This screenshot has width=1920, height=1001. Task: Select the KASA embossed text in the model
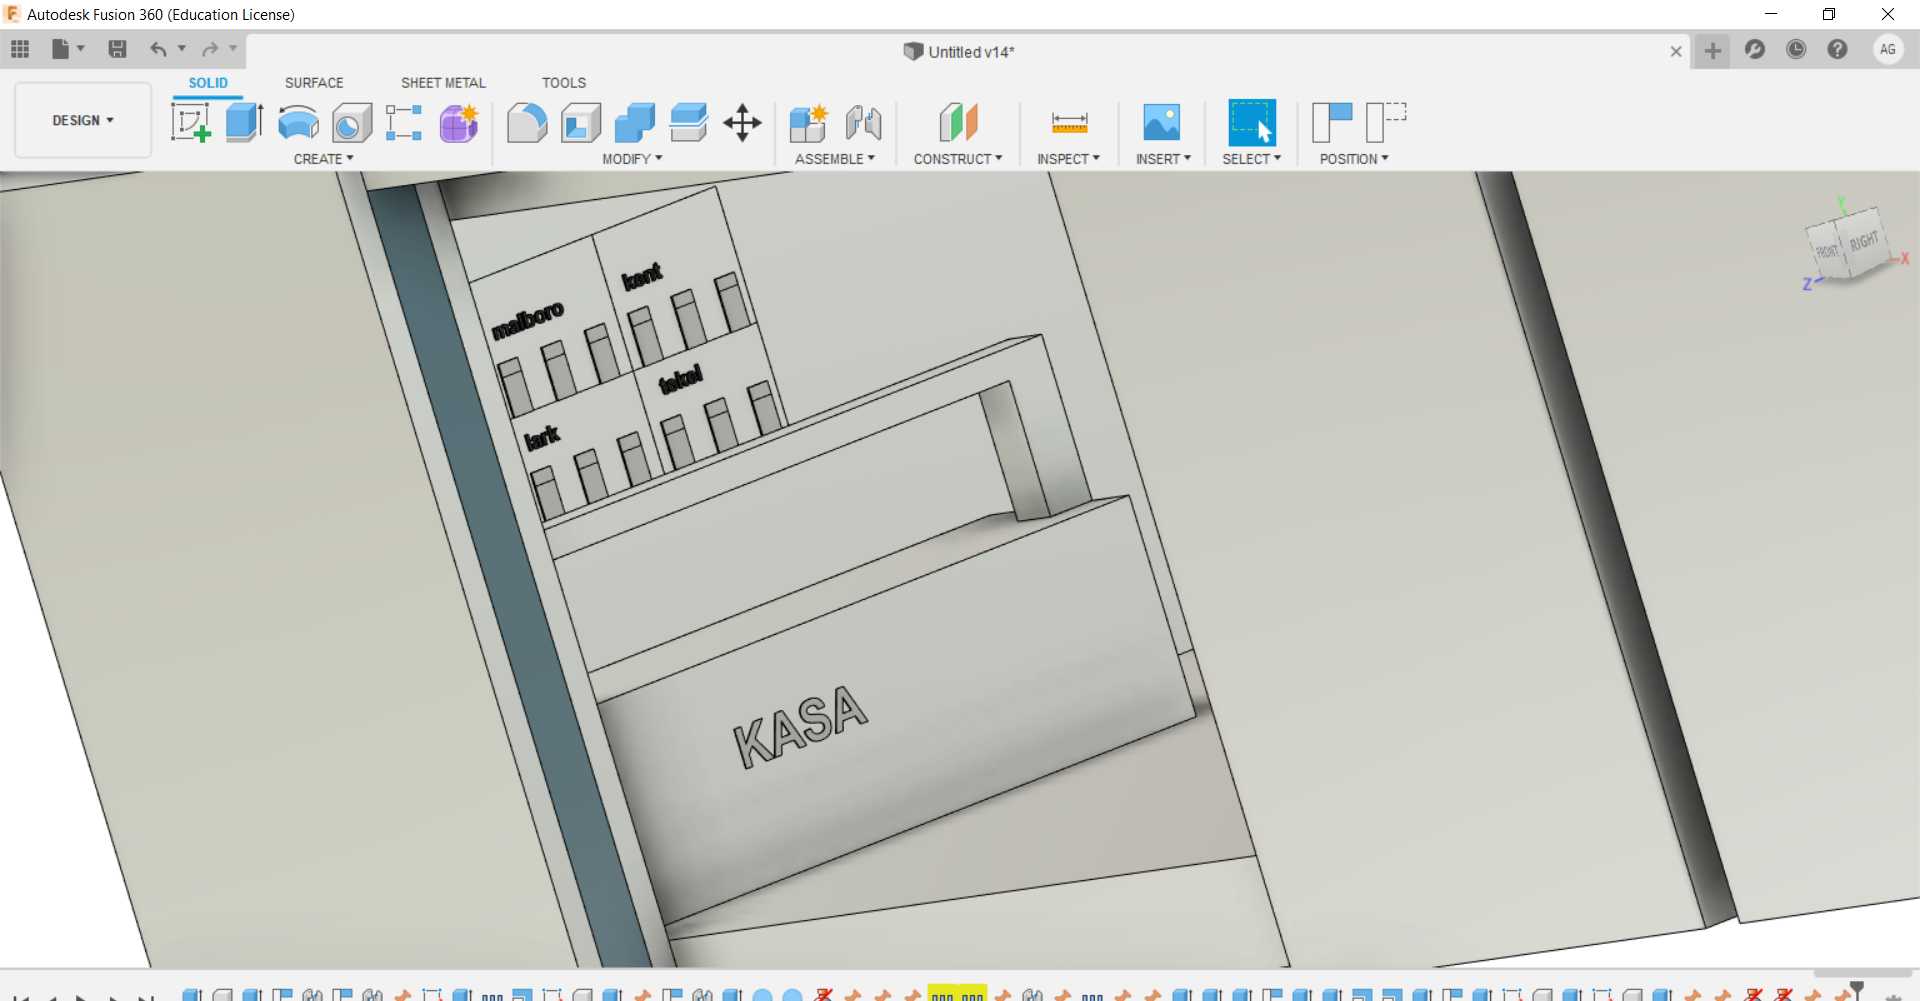coord(801,726)
